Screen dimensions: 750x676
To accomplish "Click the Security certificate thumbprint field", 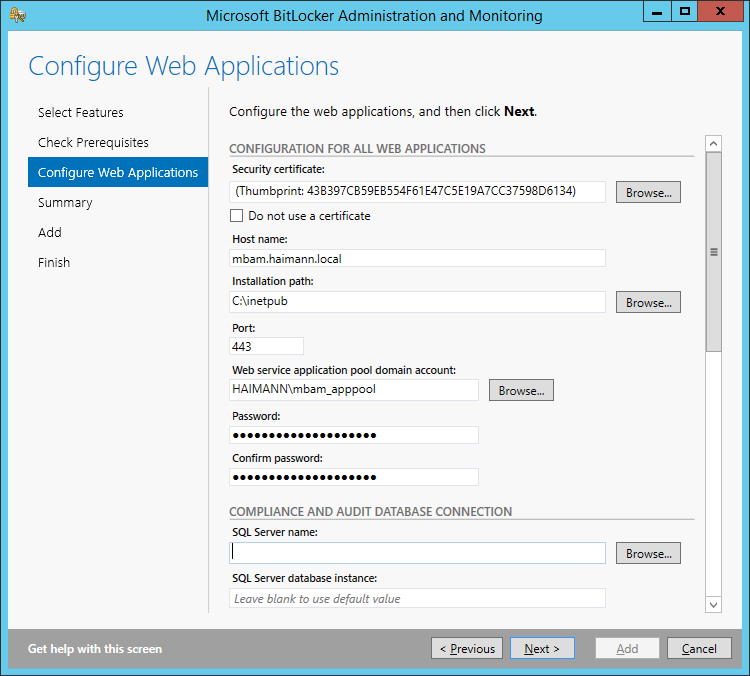I will (417, 191).
